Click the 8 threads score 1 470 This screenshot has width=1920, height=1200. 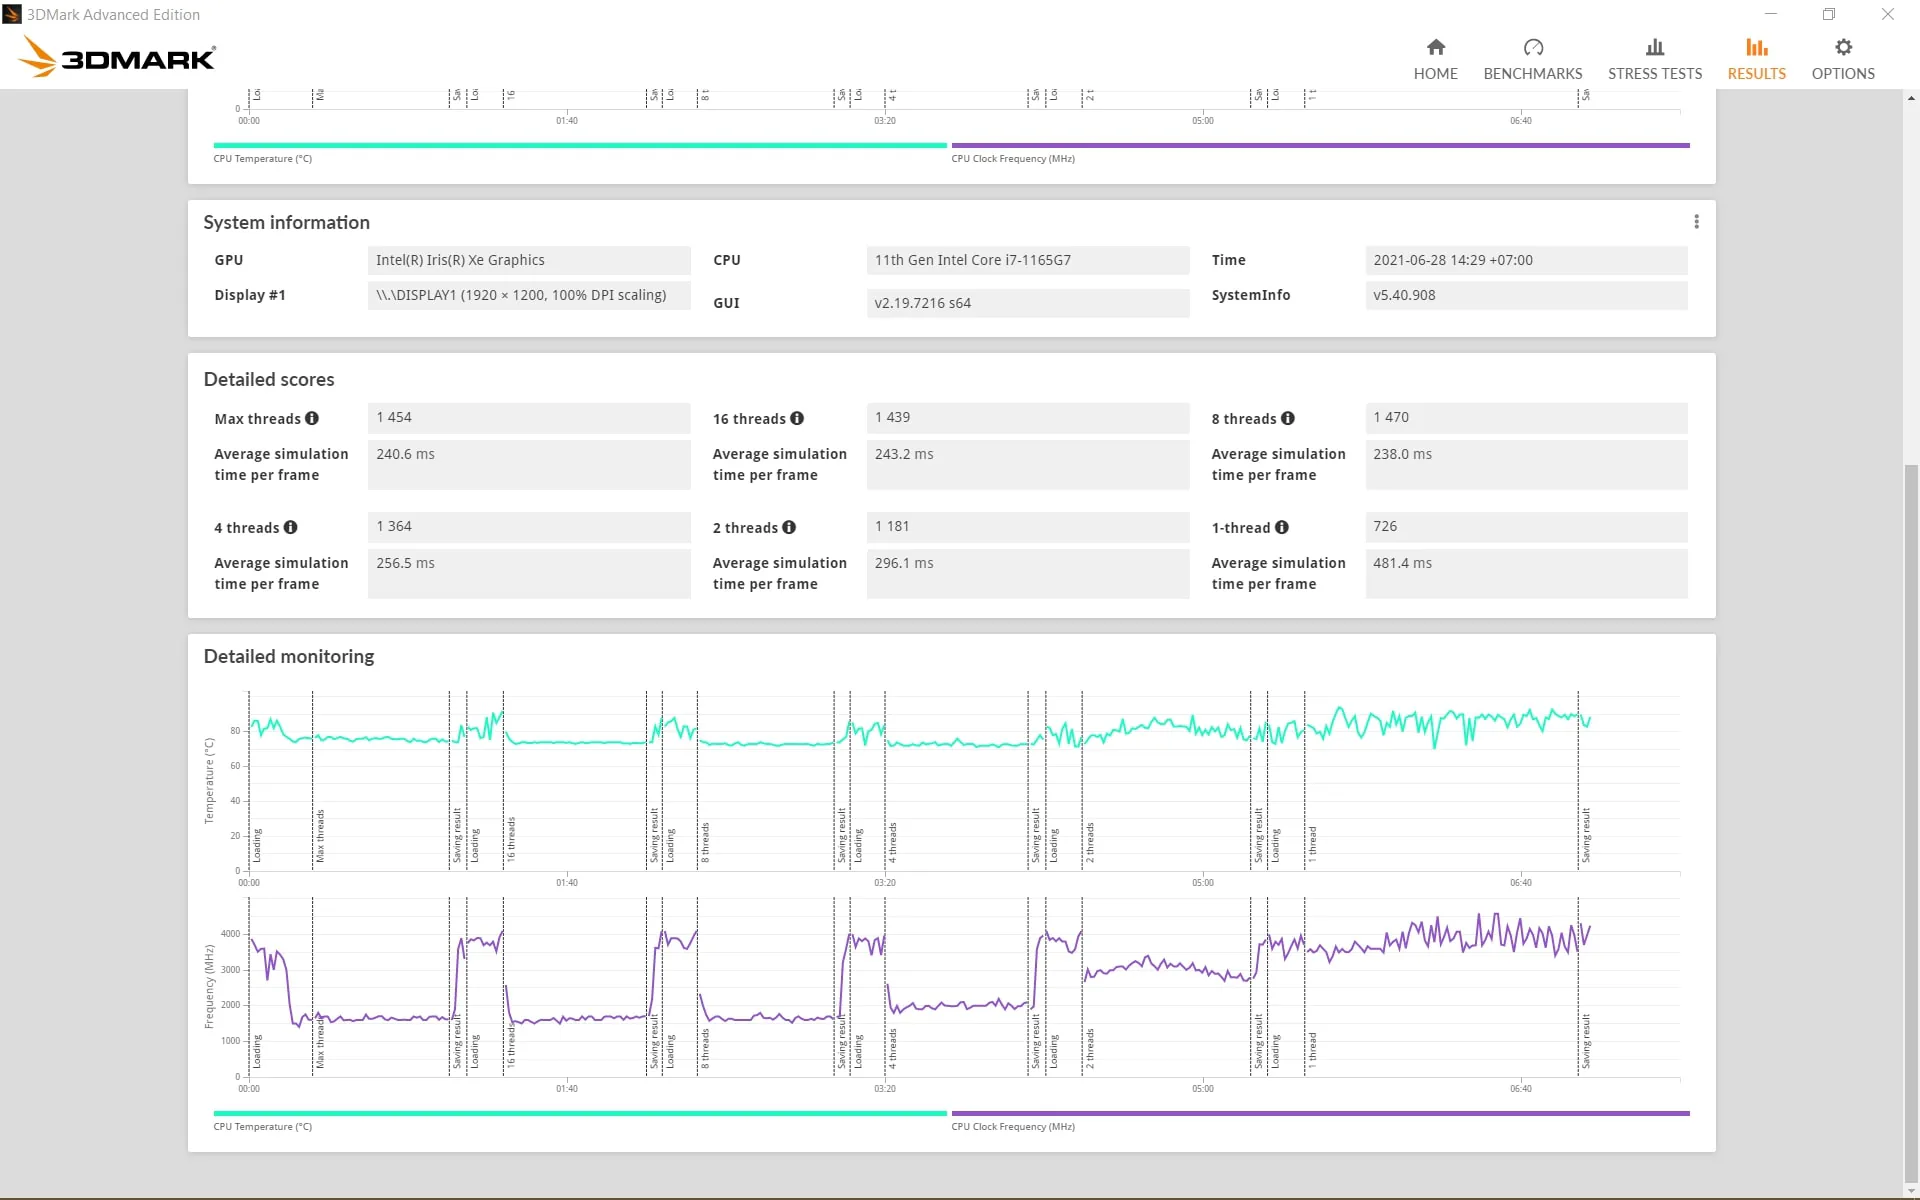point(1526,417)
